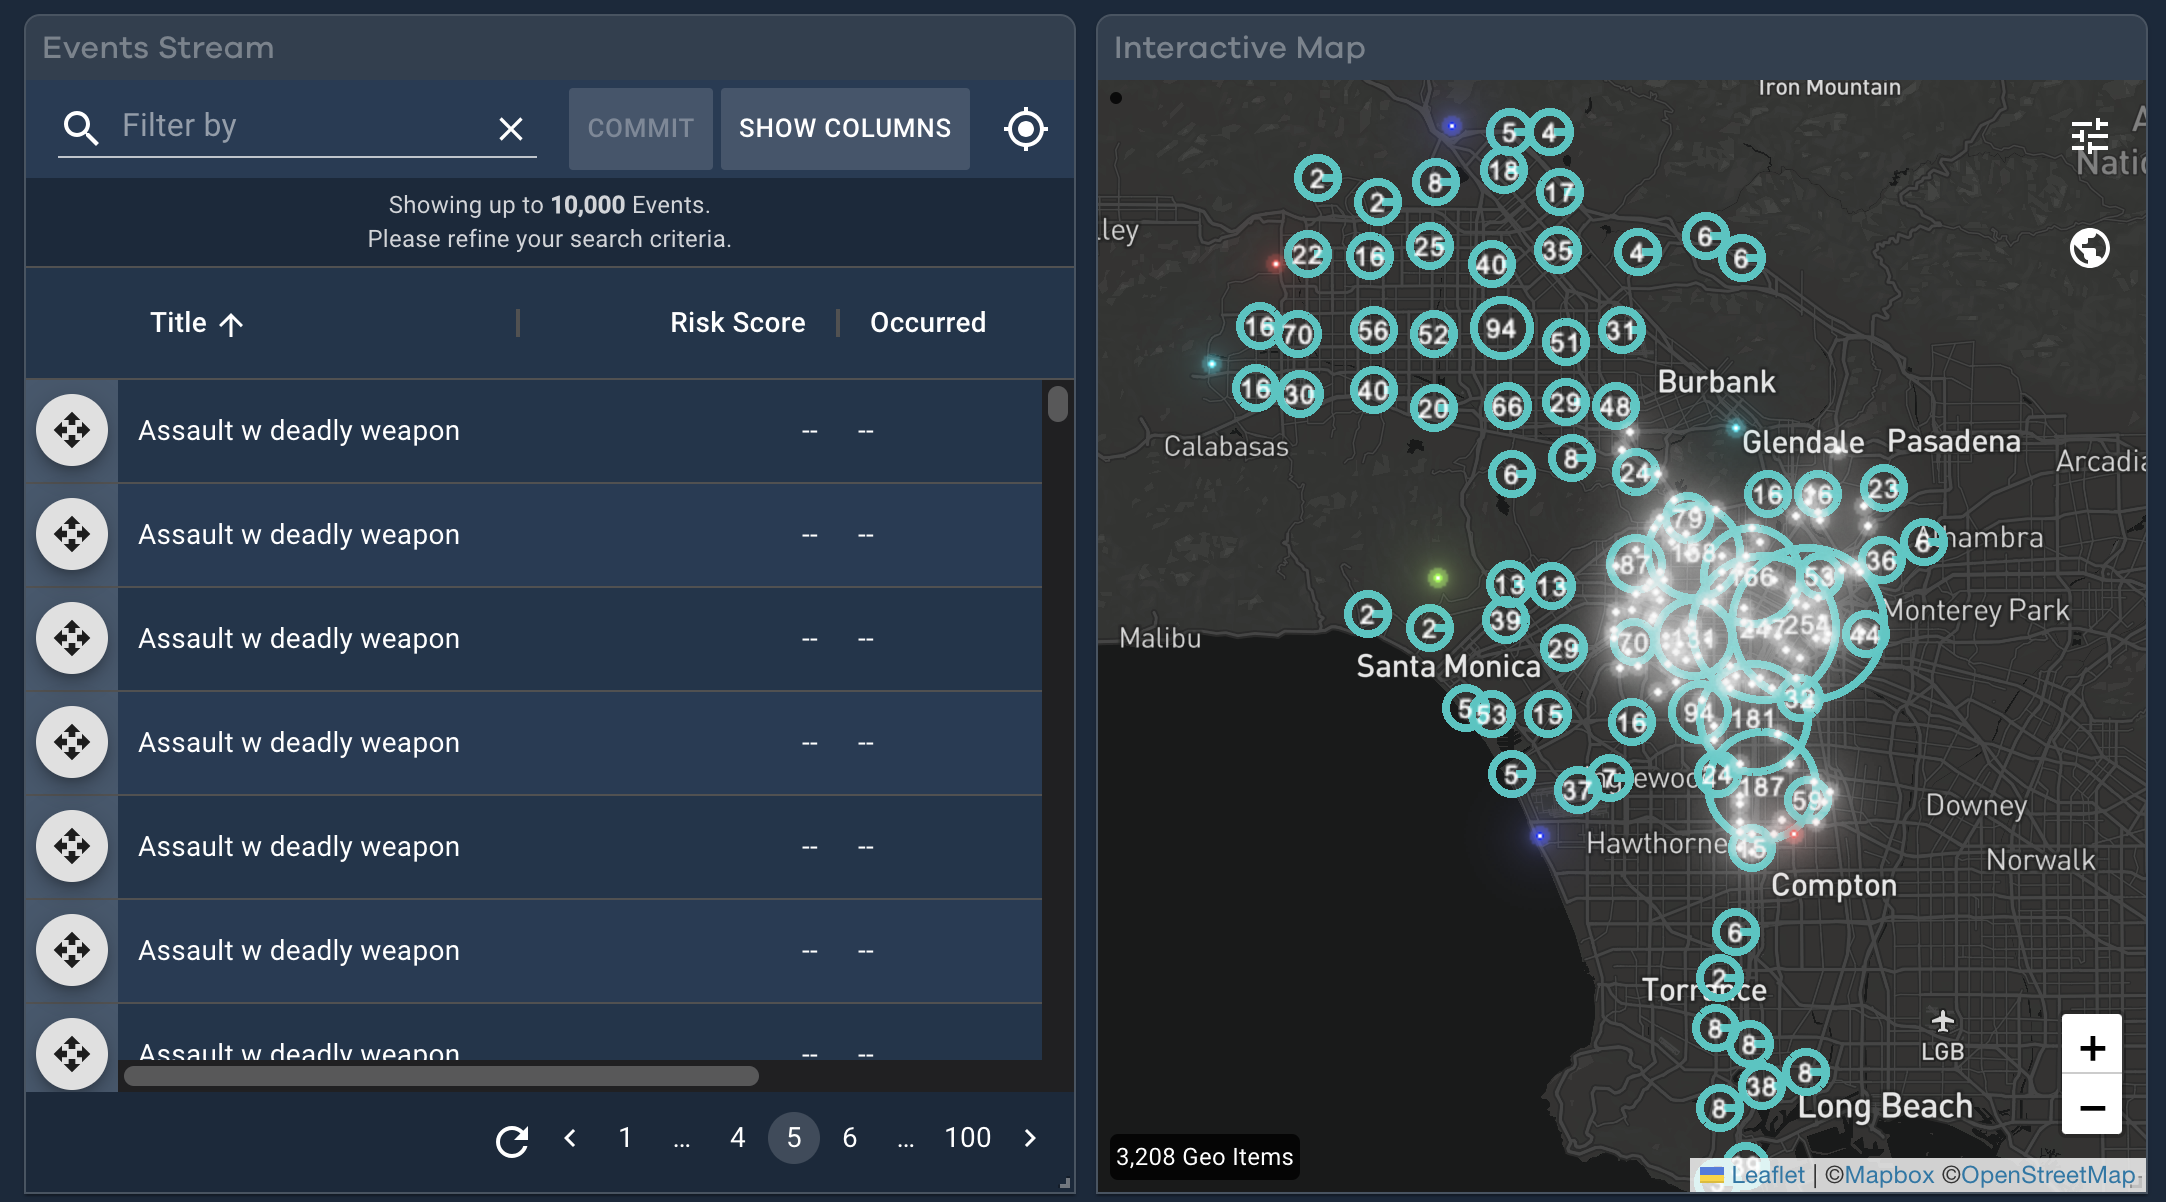2166x1202 pixels.
Task: Go to page 6
Action: (x=850, y=1138)
